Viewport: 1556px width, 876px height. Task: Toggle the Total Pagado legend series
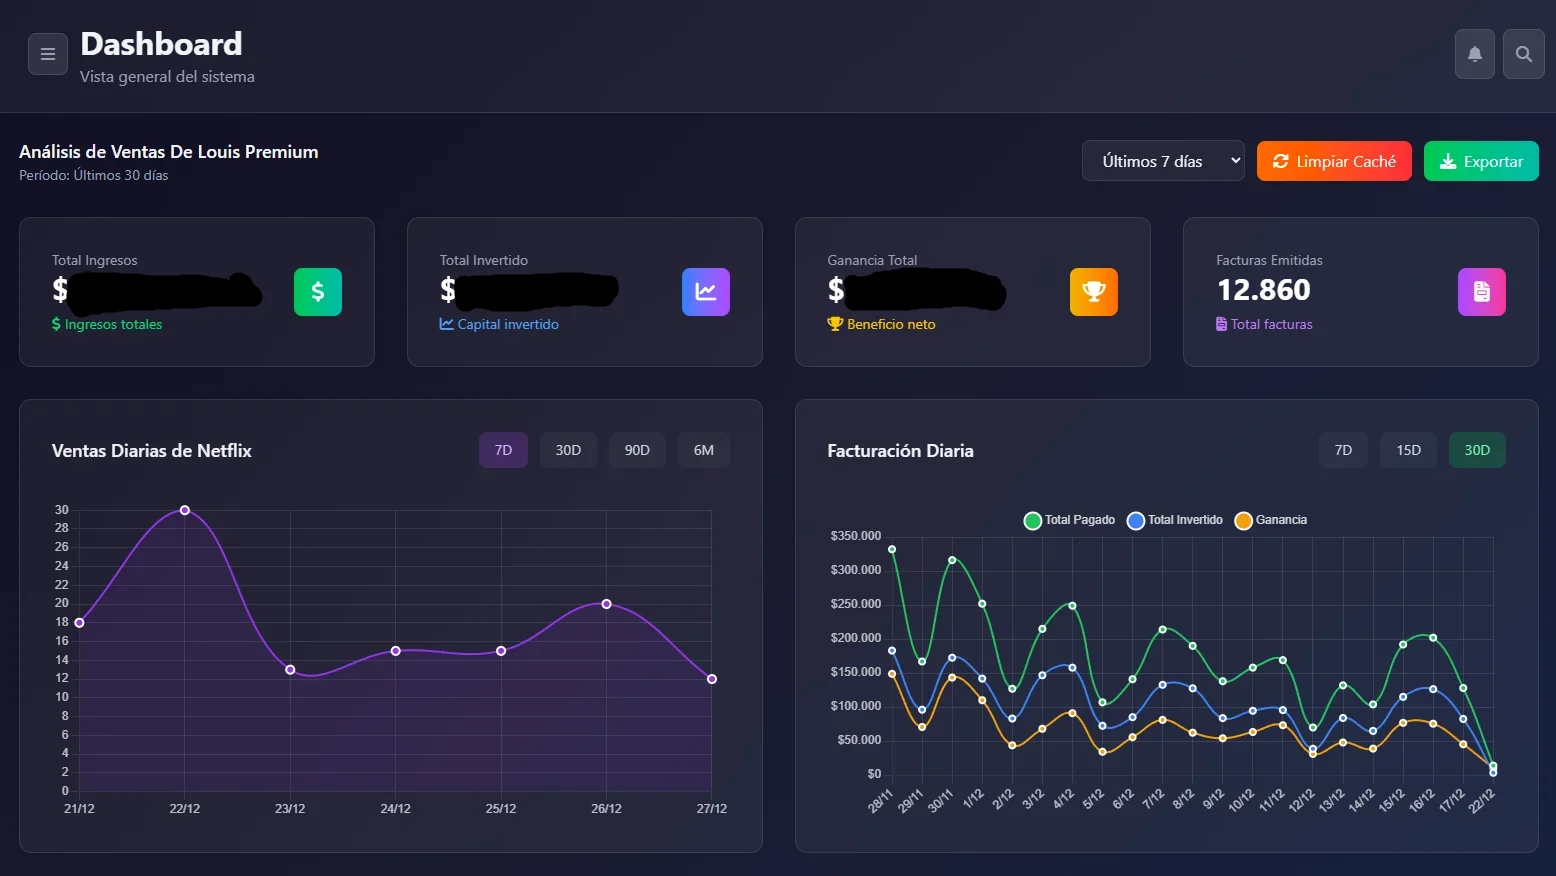point(1069,520)
